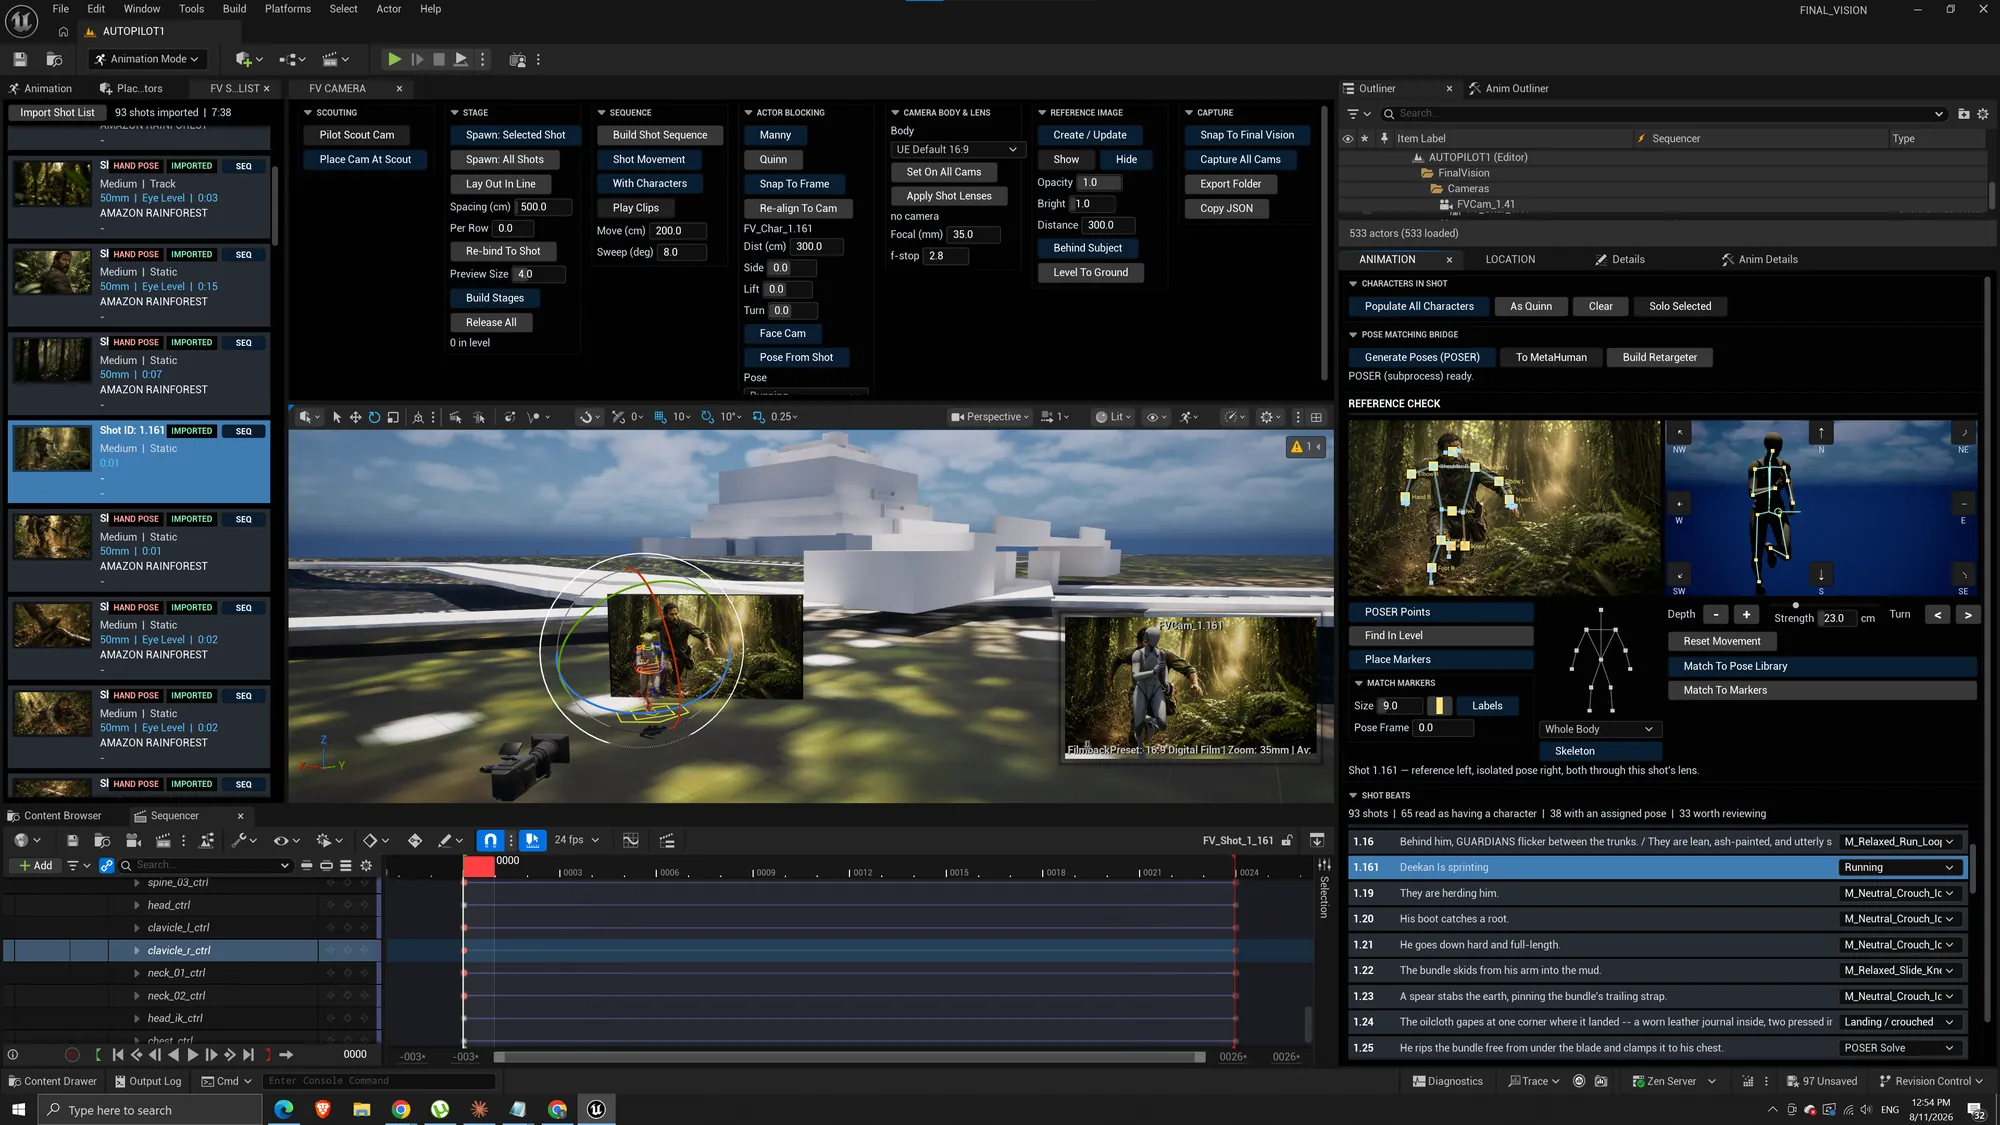Viewport: 2000px width, 1125px height.
Task: Open the Platforms menu
Action: (x=287, y=9)
